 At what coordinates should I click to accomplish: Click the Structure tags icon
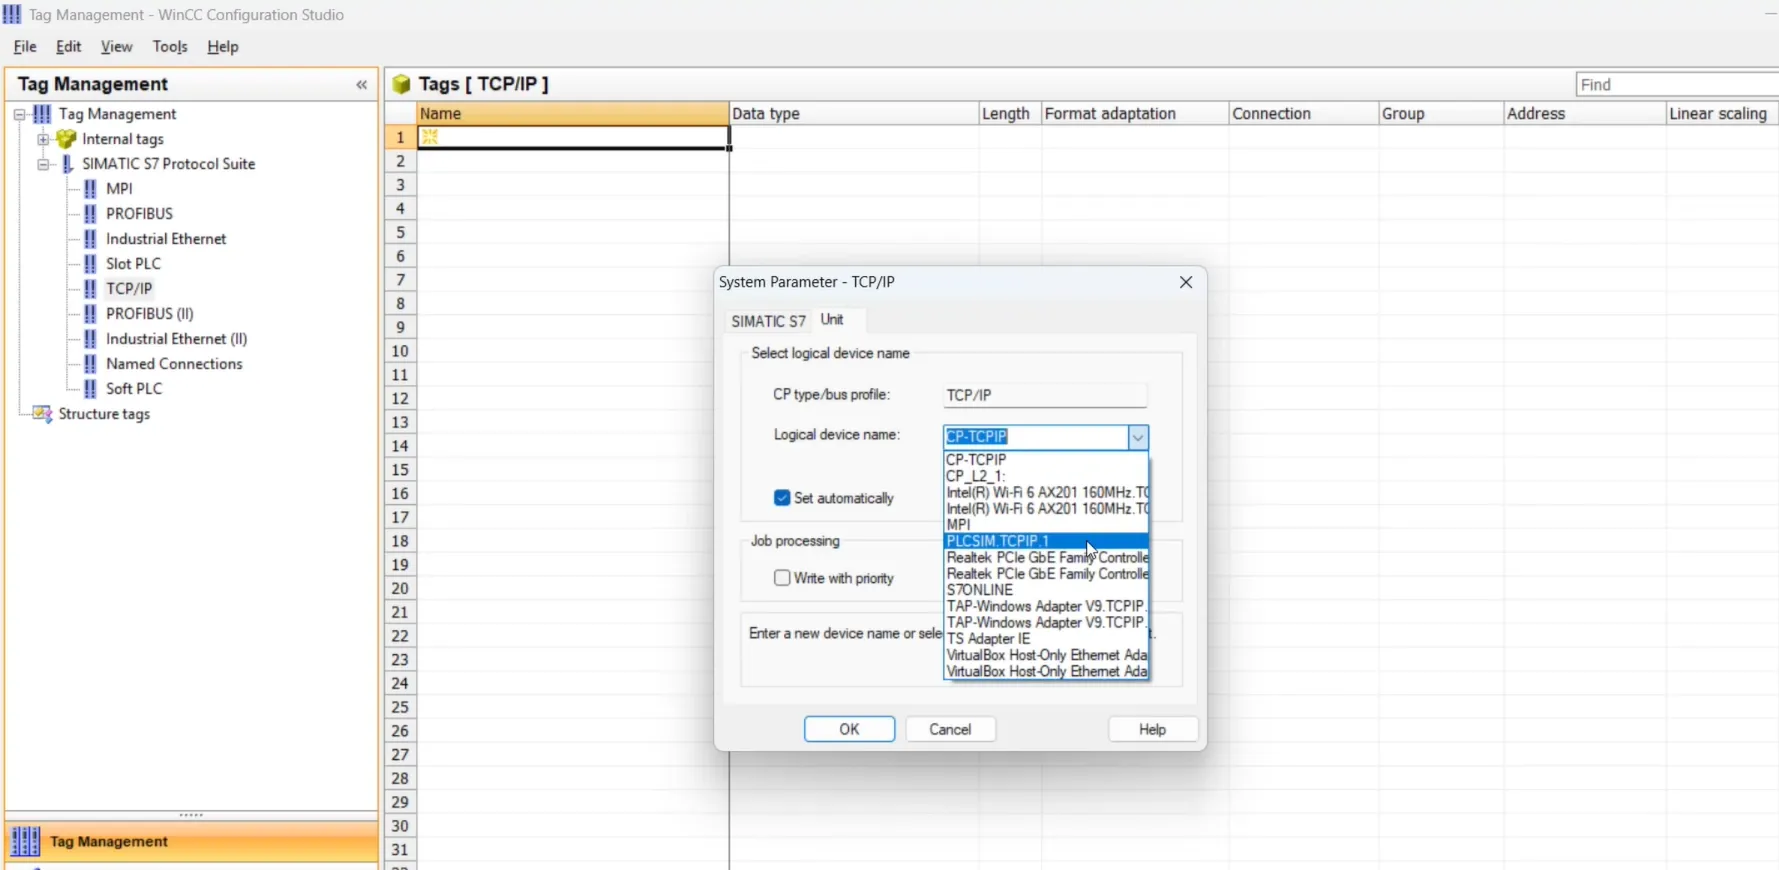[42, 413]
